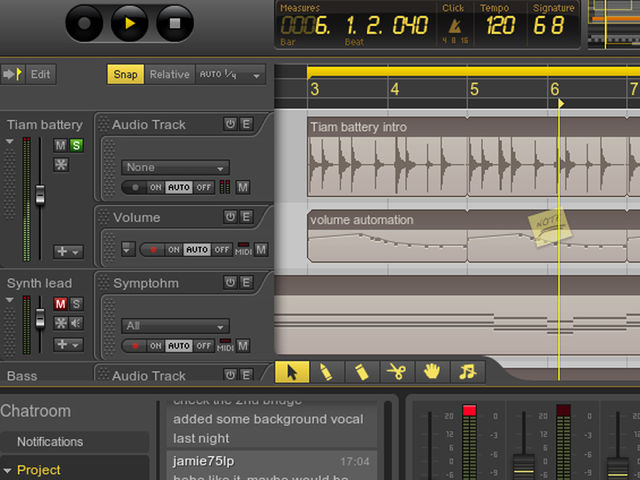Click the record button in transport
This screenshot has width=640, height=480.
point(84,23)
